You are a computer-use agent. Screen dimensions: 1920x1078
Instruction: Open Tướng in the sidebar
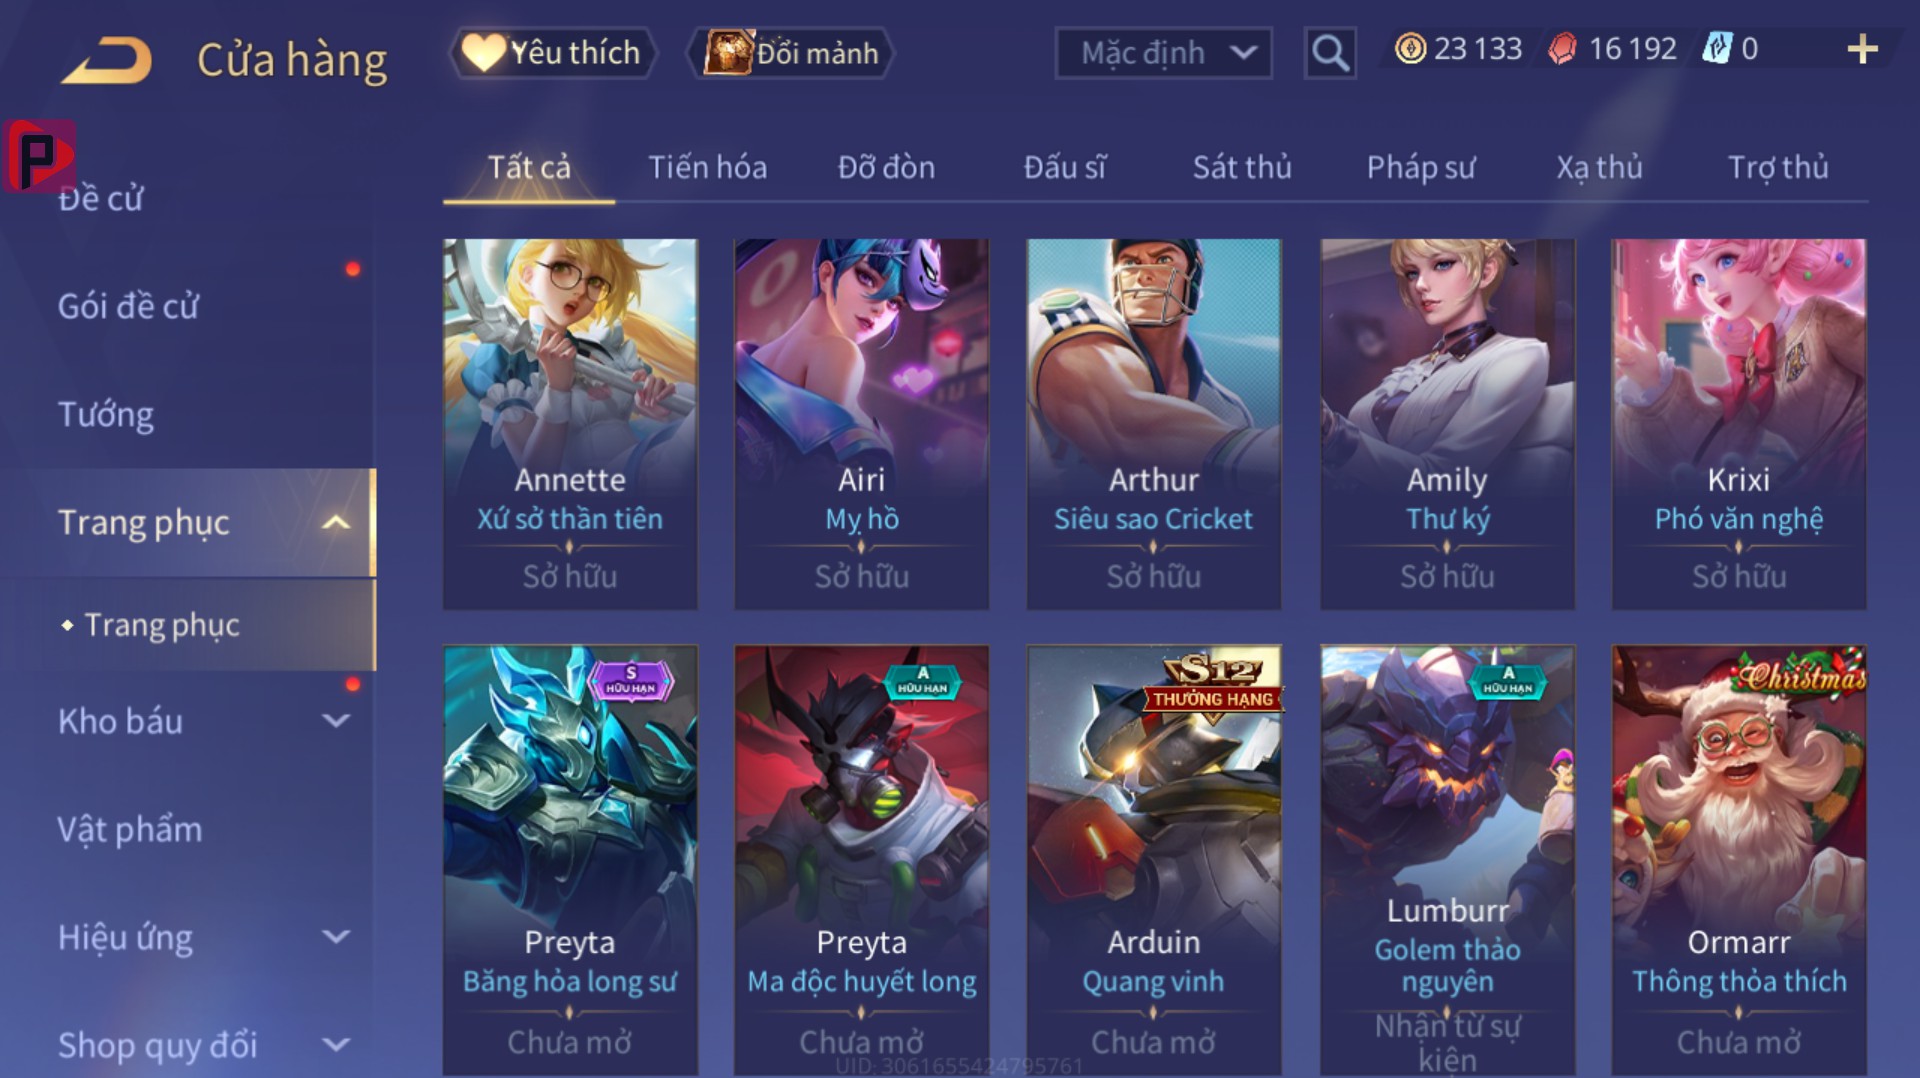click(x=106, y=415)
